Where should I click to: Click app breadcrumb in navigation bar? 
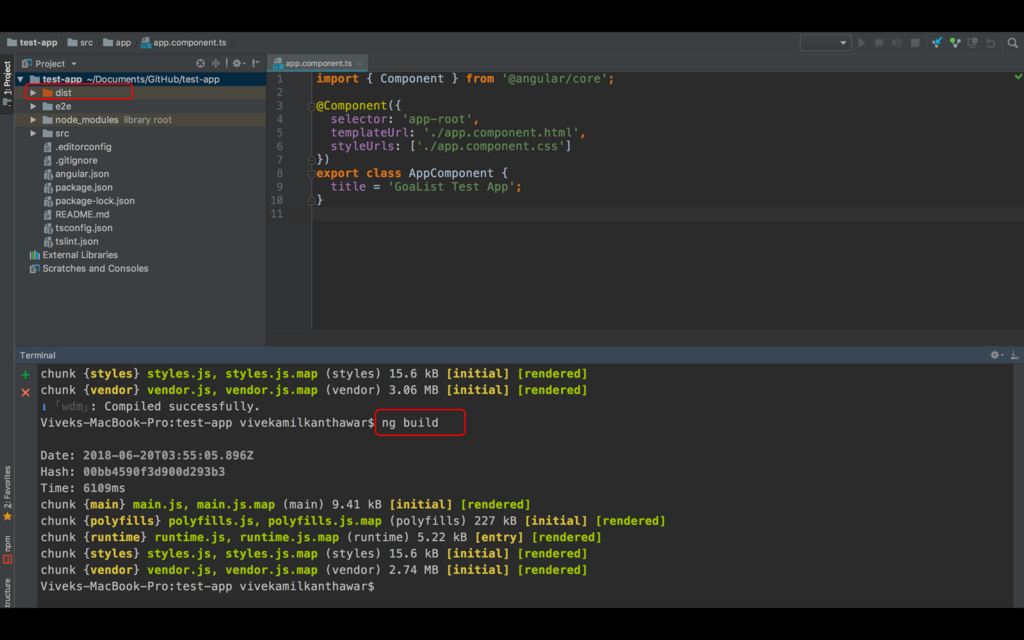tap(117, 42)
